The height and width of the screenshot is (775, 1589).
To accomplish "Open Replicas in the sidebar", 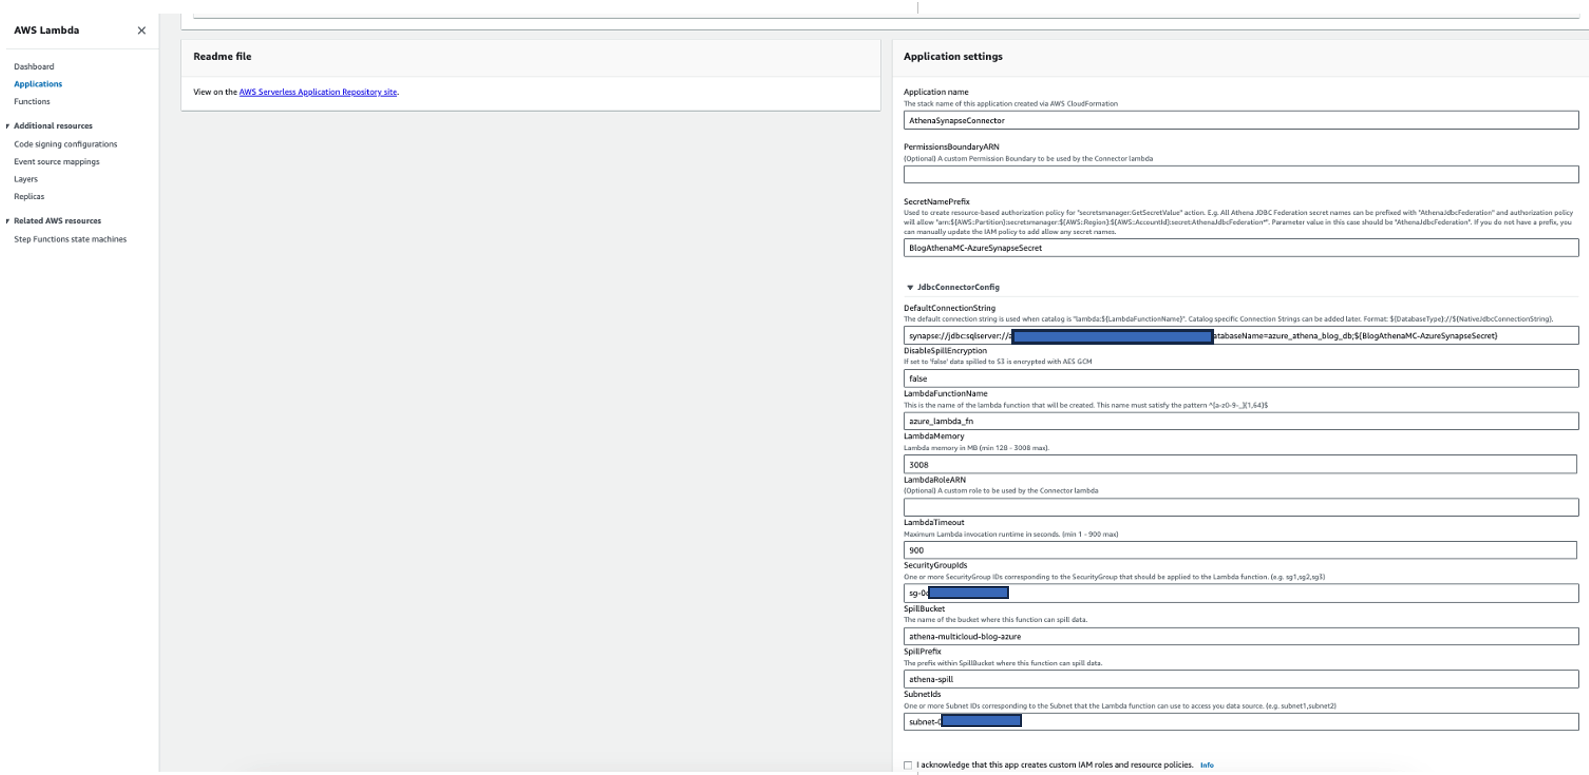I will [29, 197].
